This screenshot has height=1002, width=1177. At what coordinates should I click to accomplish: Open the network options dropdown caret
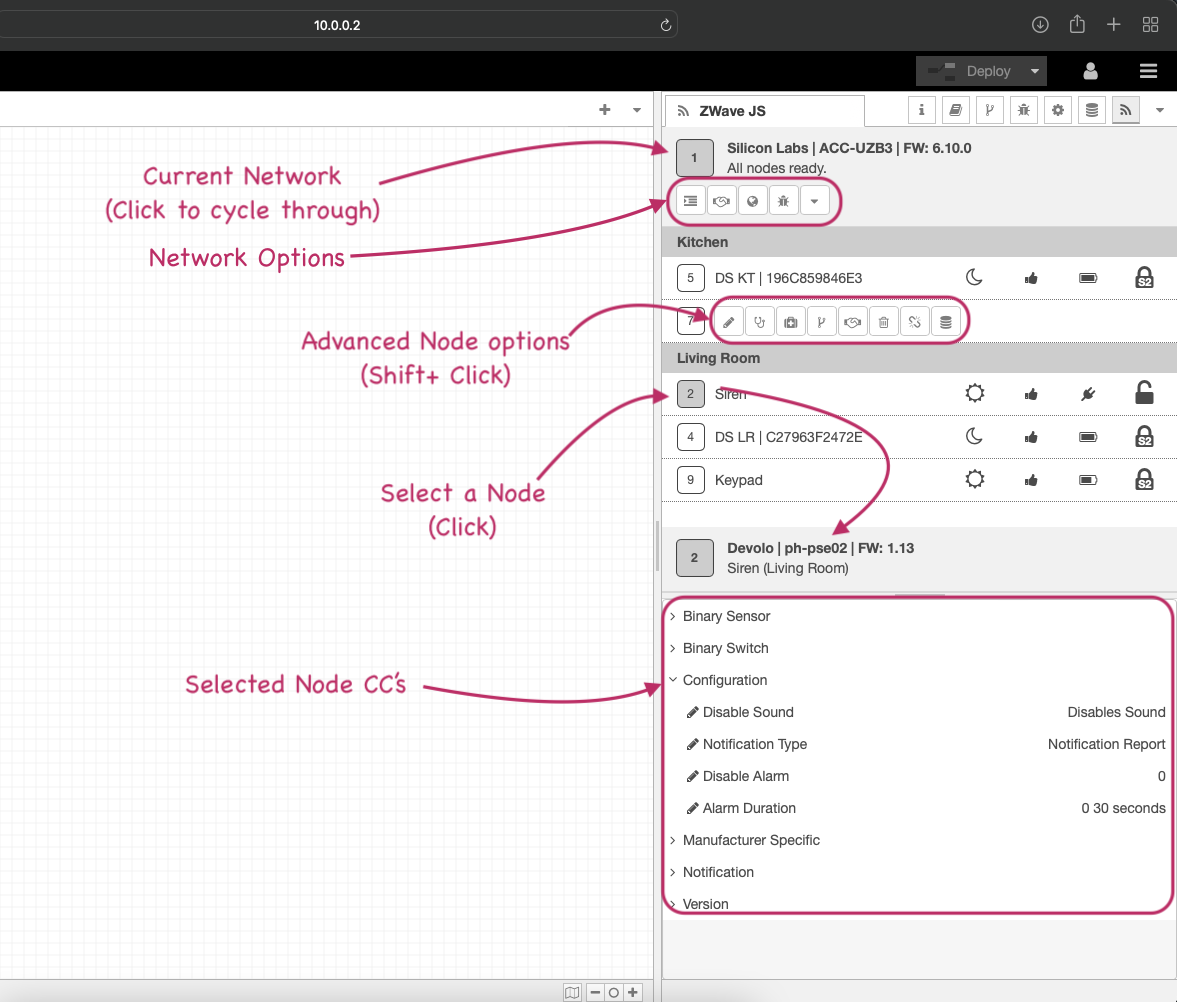coord(814,201)
